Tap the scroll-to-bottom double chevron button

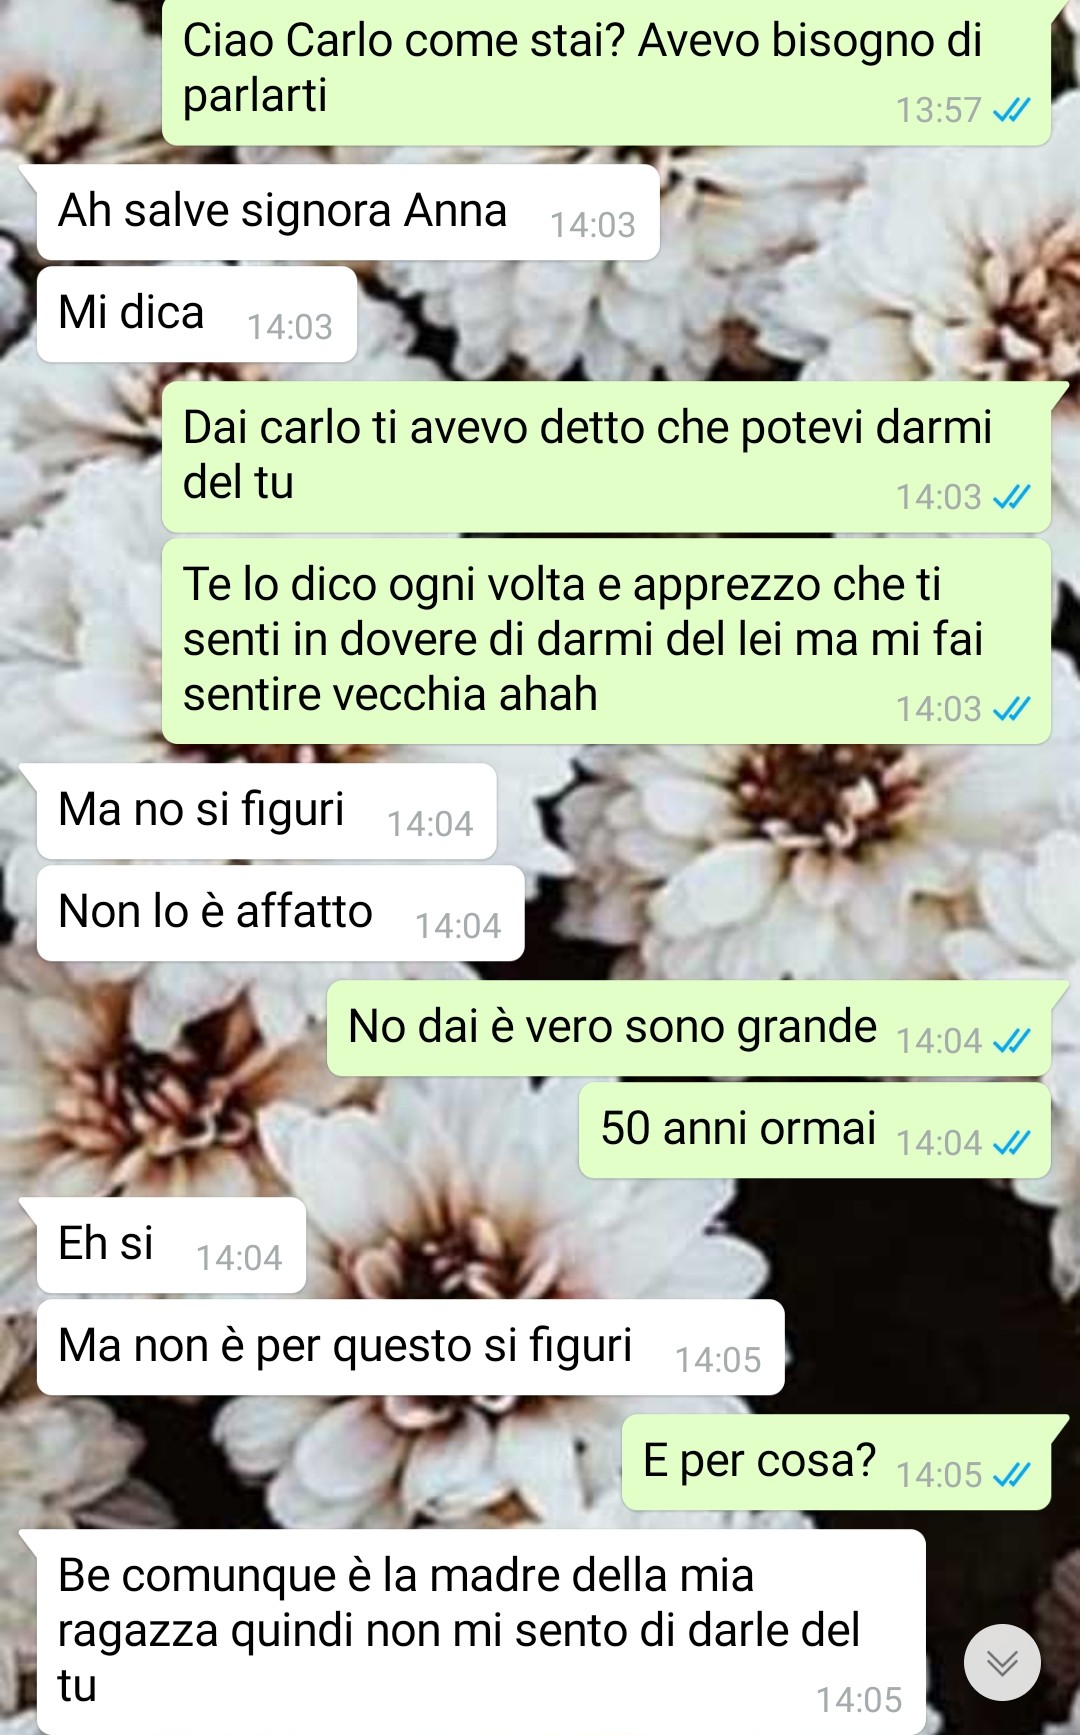point(1002,1662)
